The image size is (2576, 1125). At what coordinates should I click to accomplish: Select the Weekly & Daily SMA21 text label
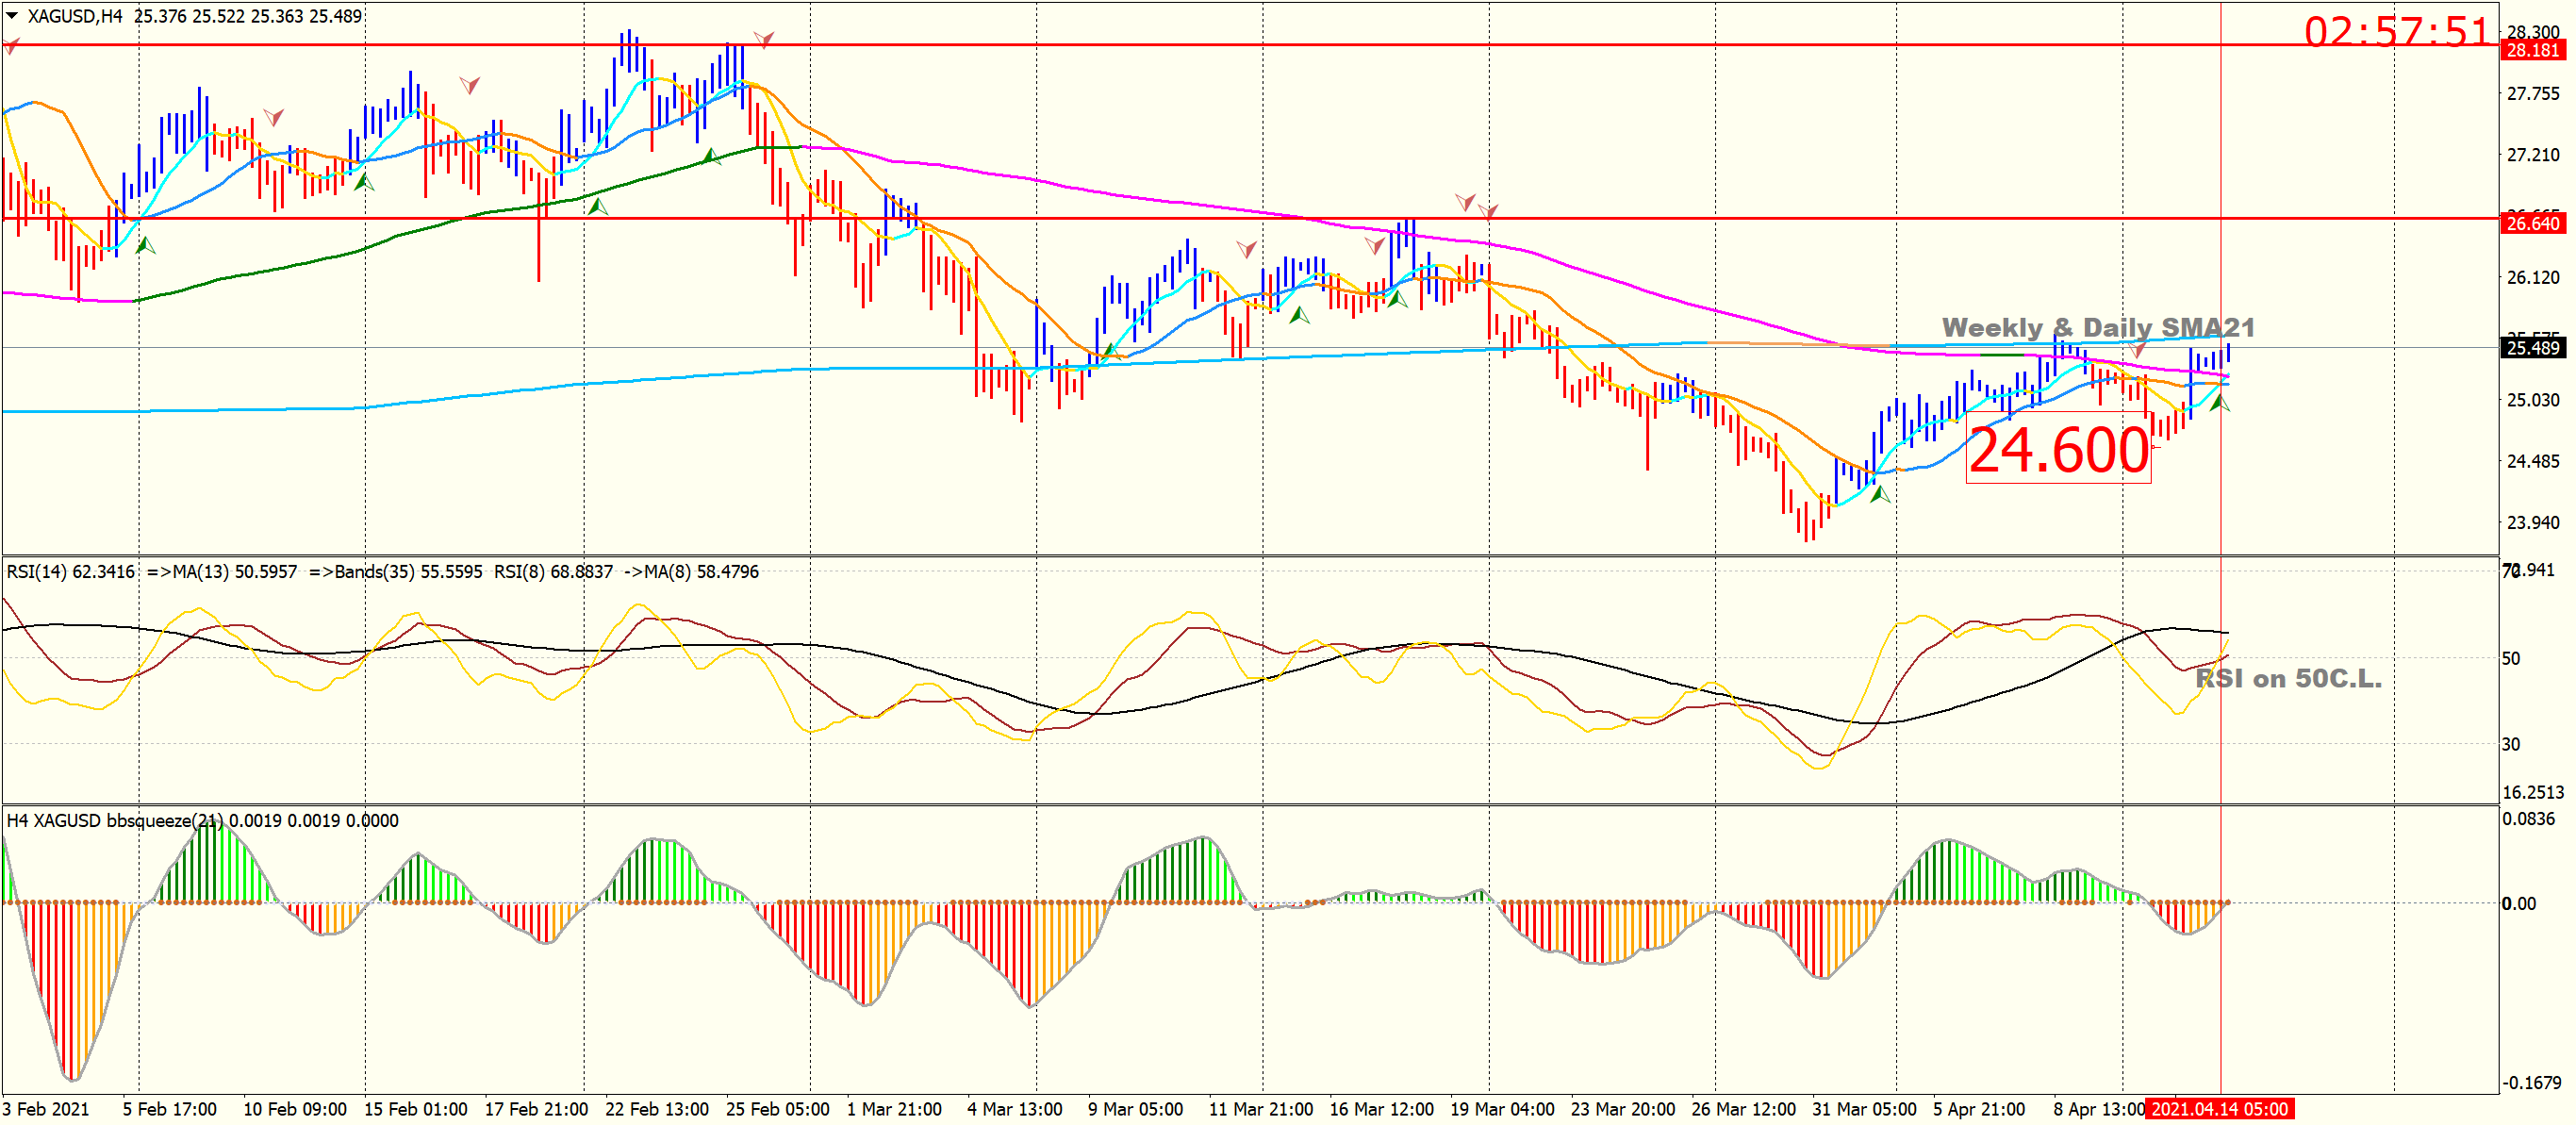2097,328
